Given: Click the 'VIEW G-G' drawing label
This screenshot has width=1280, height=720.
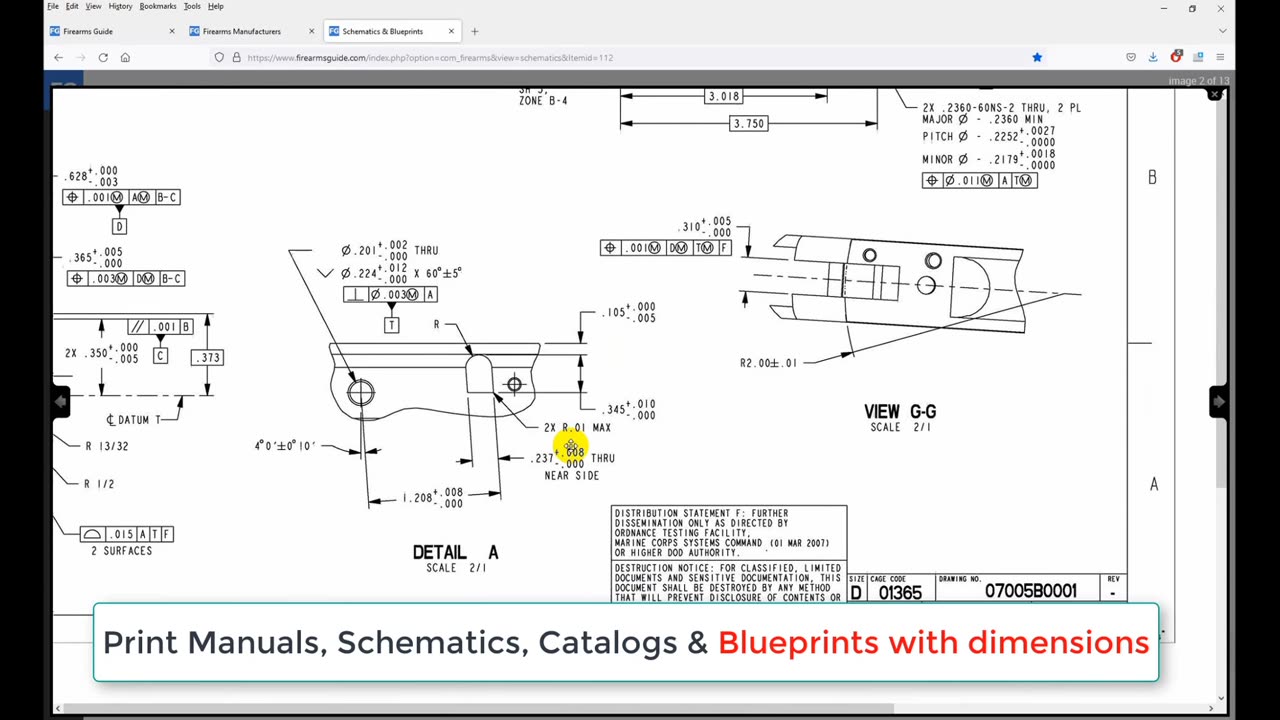Looking at the screenshot, I should point(900,411).
